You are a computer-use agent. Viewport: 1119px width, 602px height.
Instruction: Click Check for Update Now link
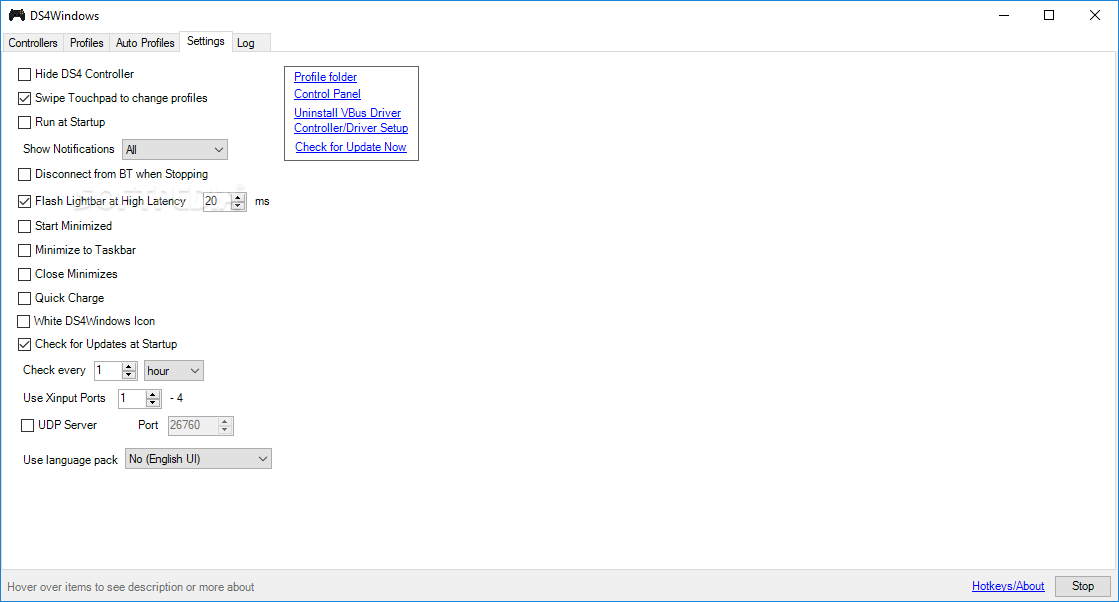click(351, 147)
